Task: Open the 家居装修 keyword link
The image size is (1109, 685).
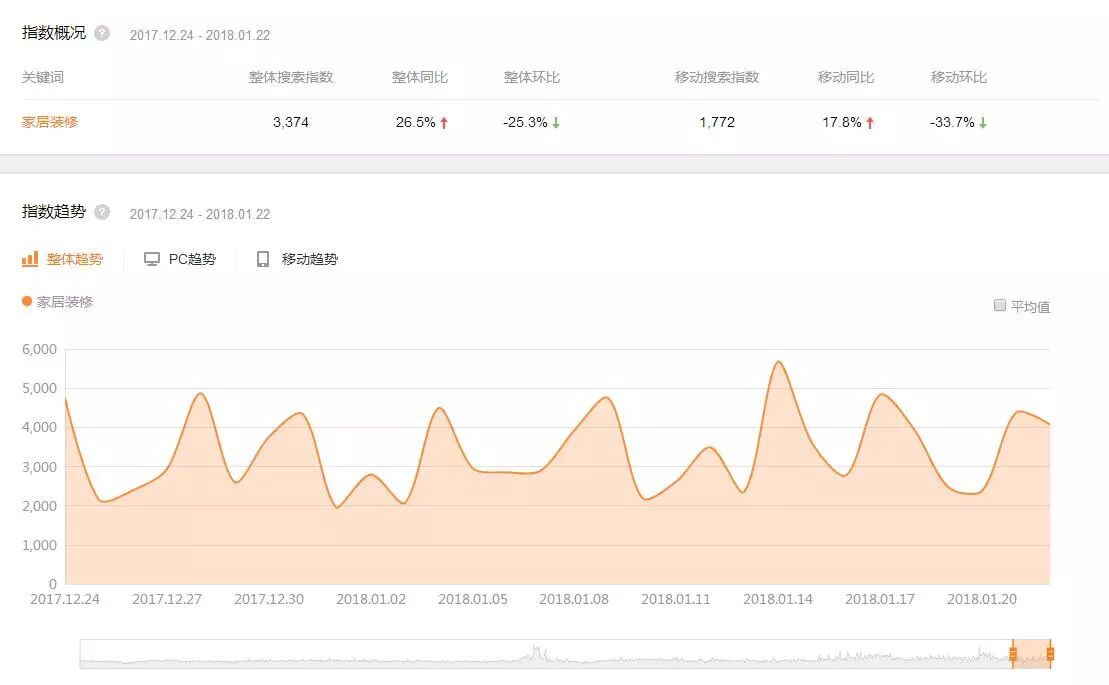Action: point(50,122)
